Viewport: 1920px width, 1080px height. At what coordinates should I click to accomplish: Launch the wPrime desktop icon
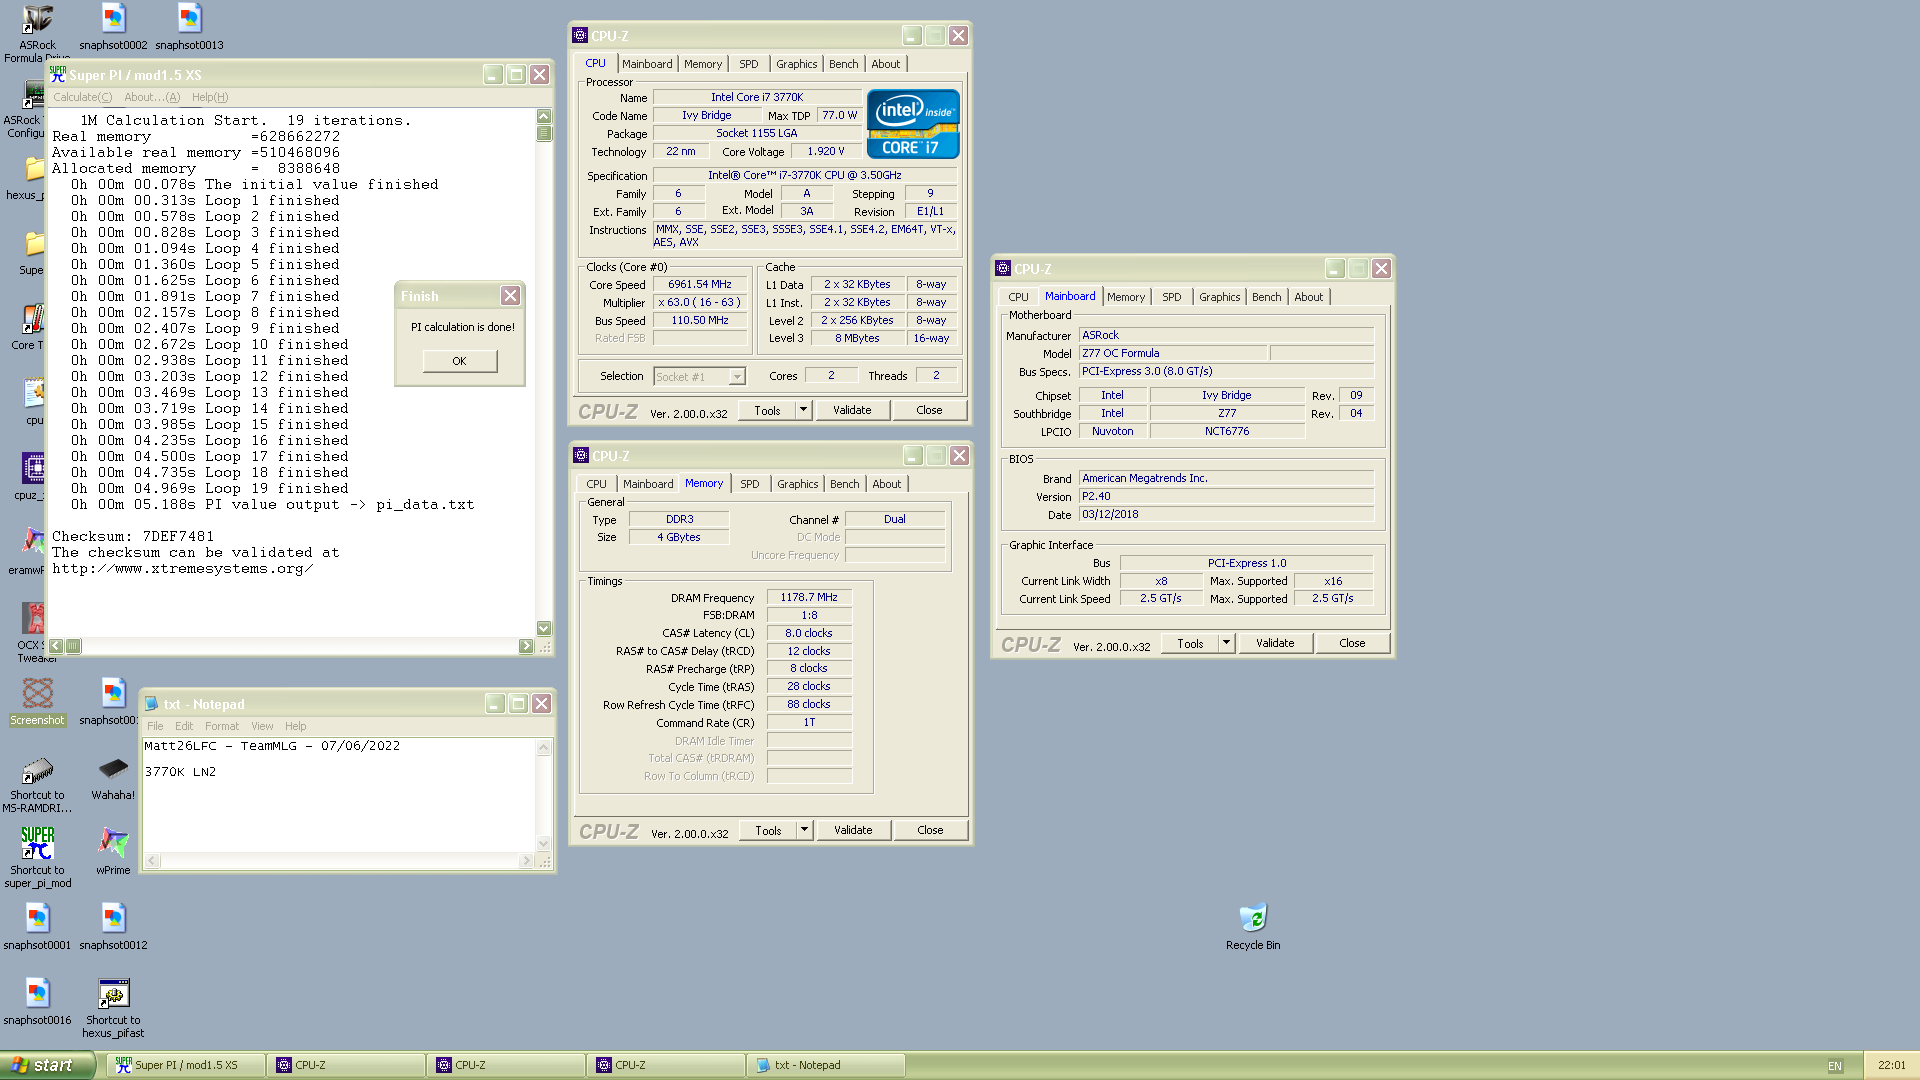coord(113,852)
